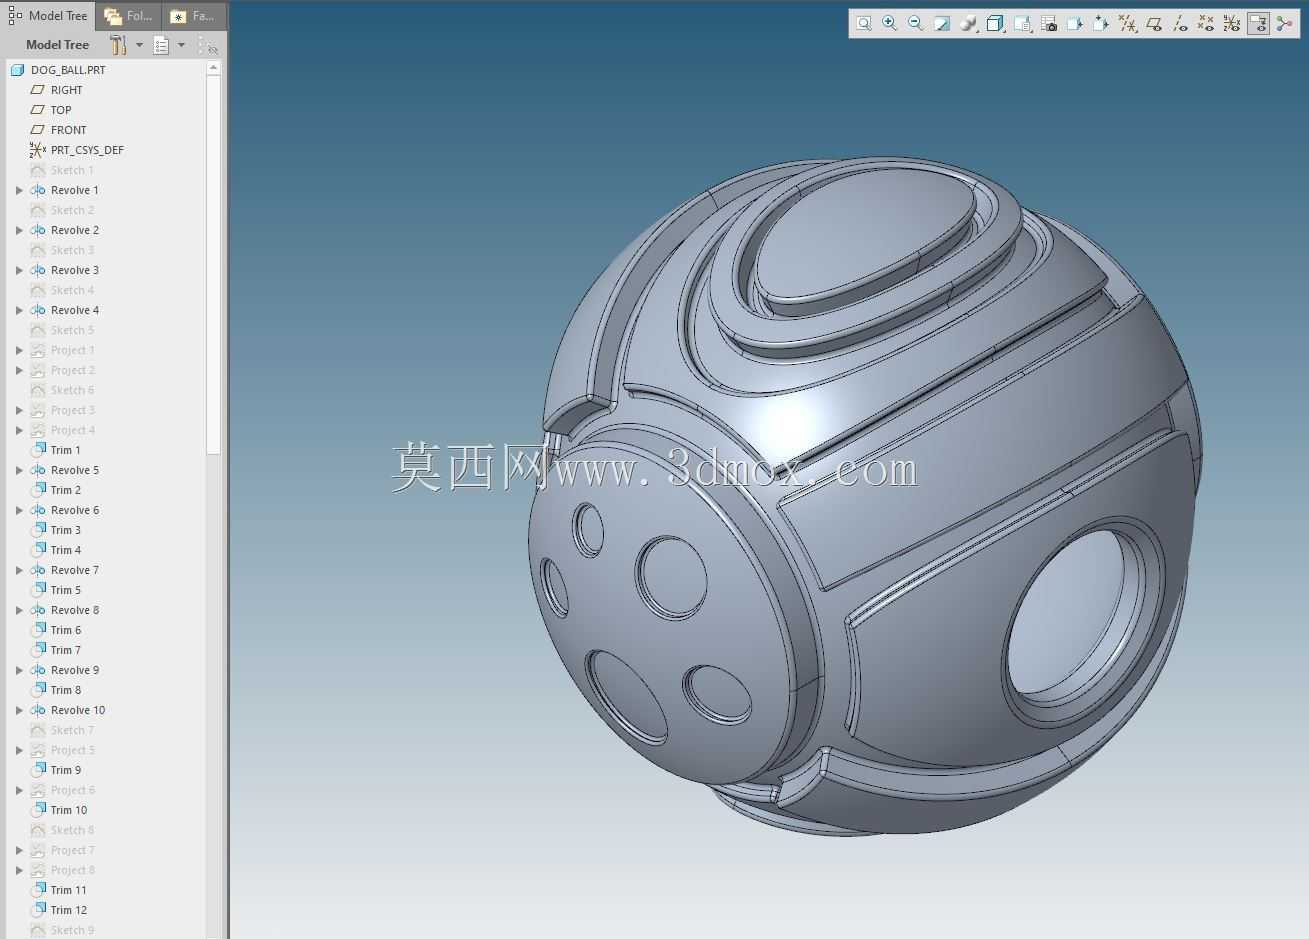Click the Revolve 8 feature icon
The height and width of the screenshot is (939, 1309).
[x=38, y=610]
